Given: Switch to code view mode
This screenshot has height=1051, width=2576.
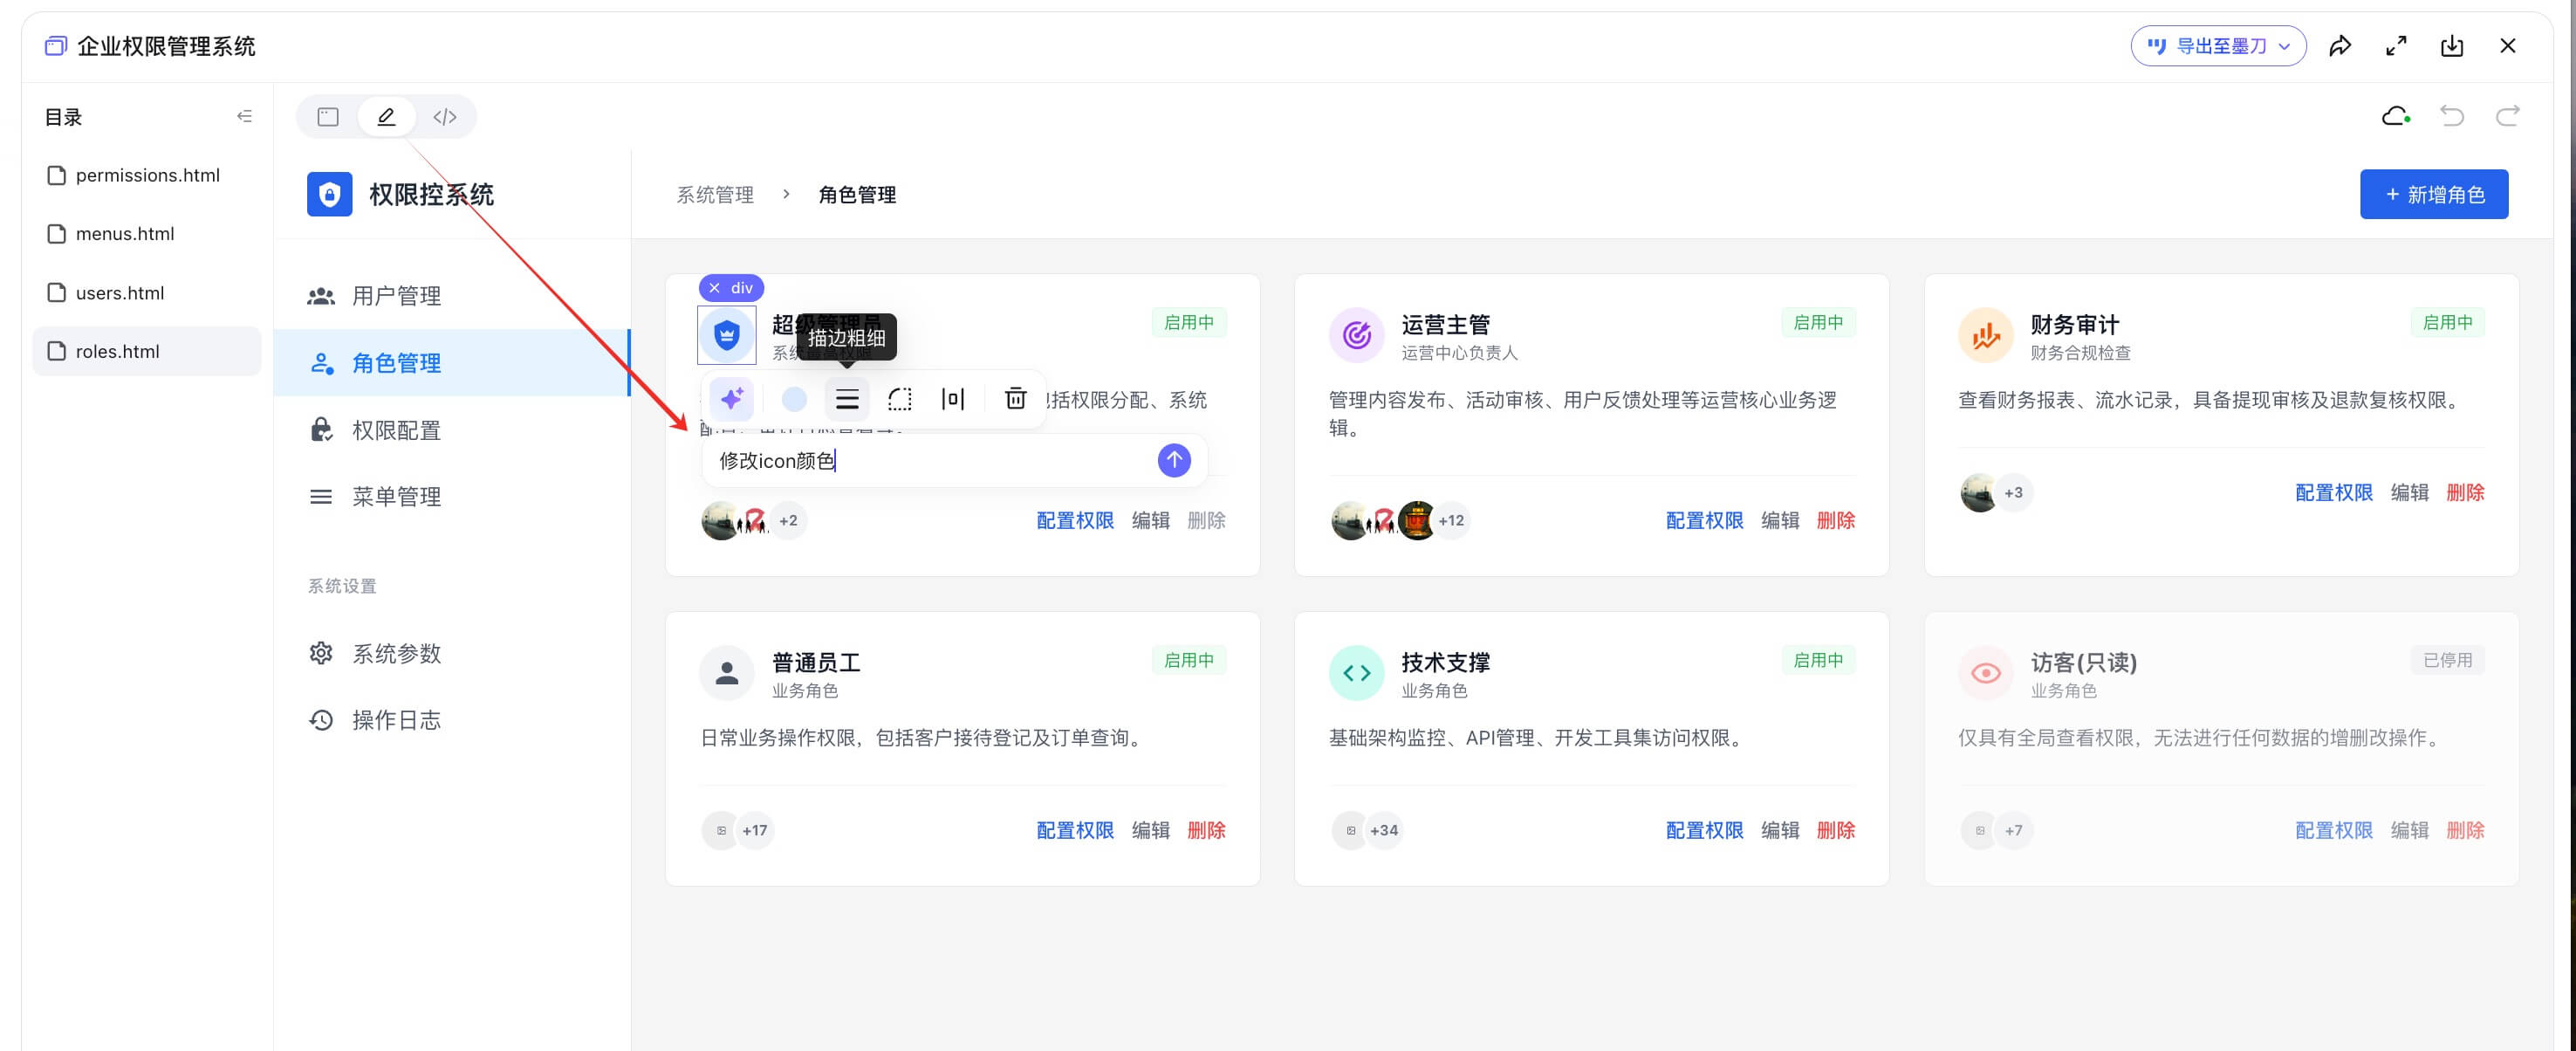Looking at the screenshot, I should tap(445, 117).
